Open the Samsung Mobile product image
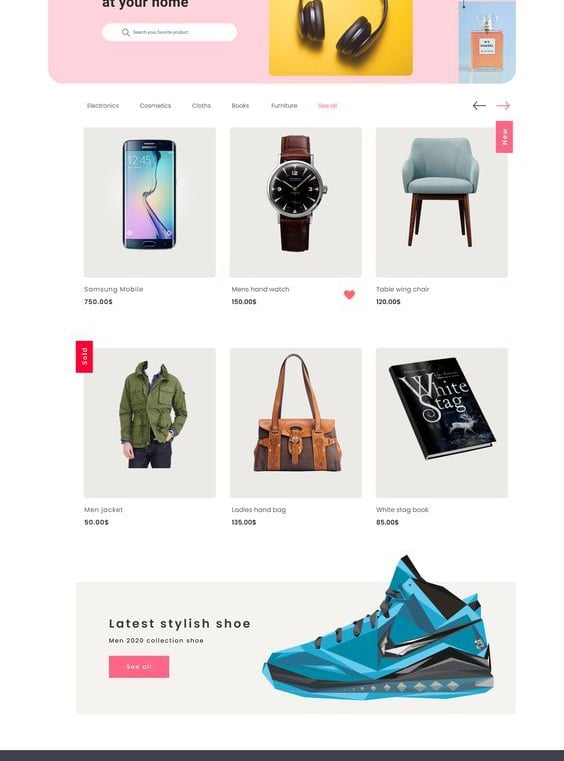The image size is (564, 761). point(149,202)
